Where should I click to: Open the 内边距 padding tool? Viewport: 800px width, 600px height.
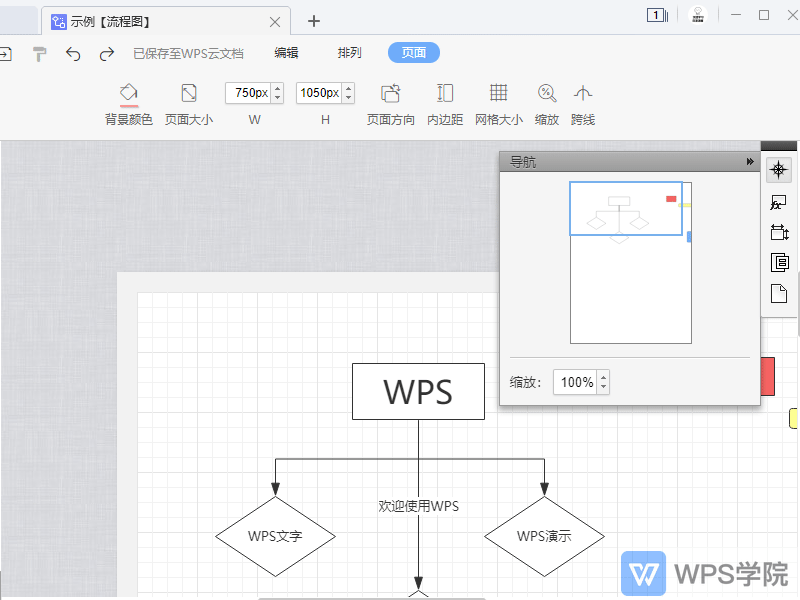pyautogui.click(x=445, y=105)
